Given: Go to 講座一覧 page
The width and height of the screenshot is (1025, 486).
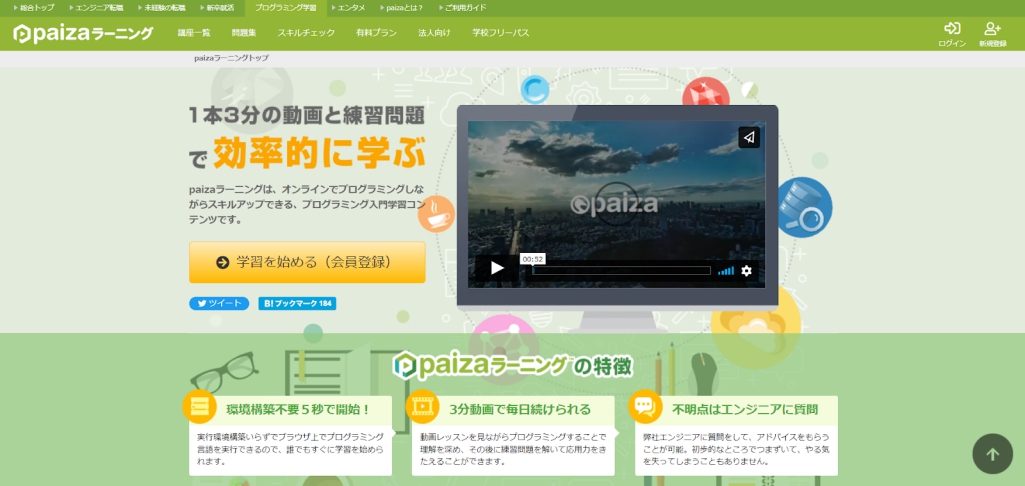Looking at the screenshot, I should 194,33.
